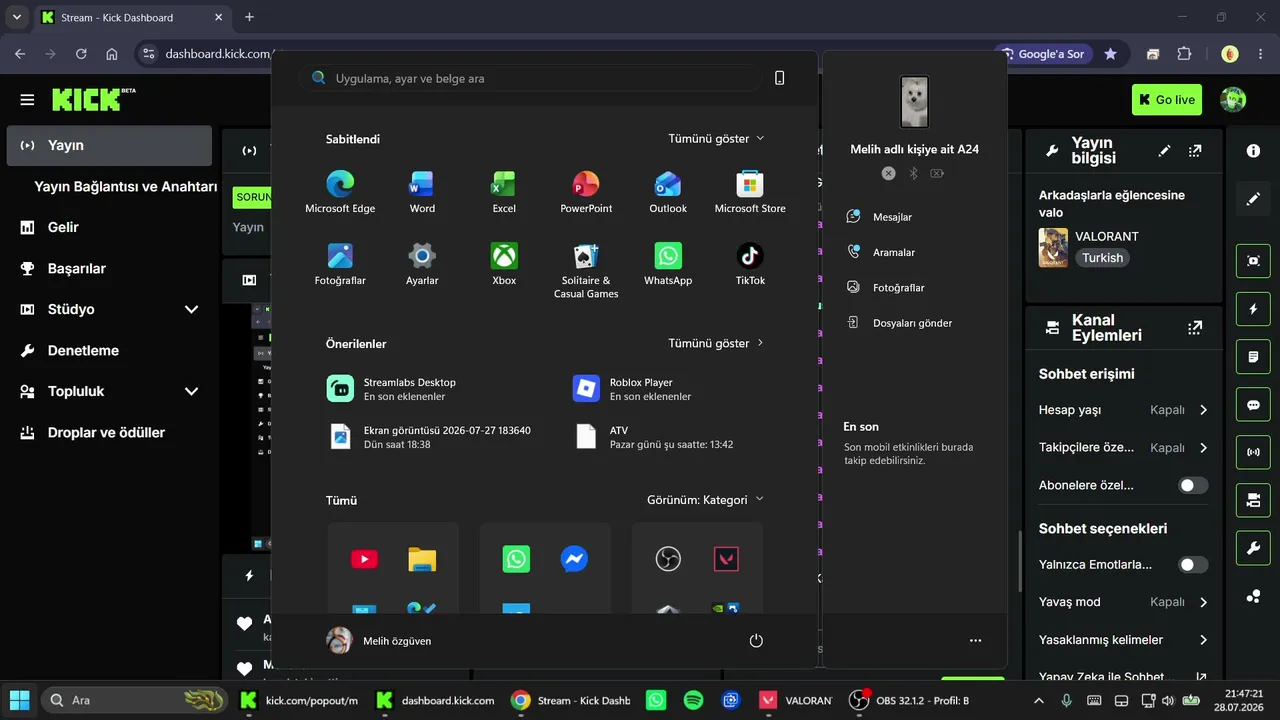Image resolution: width=1280 pixels, height=720 pixels.
Task: Select Yayın in Kick sidebar
Action: pyautogui.click(x=109, y=145)
